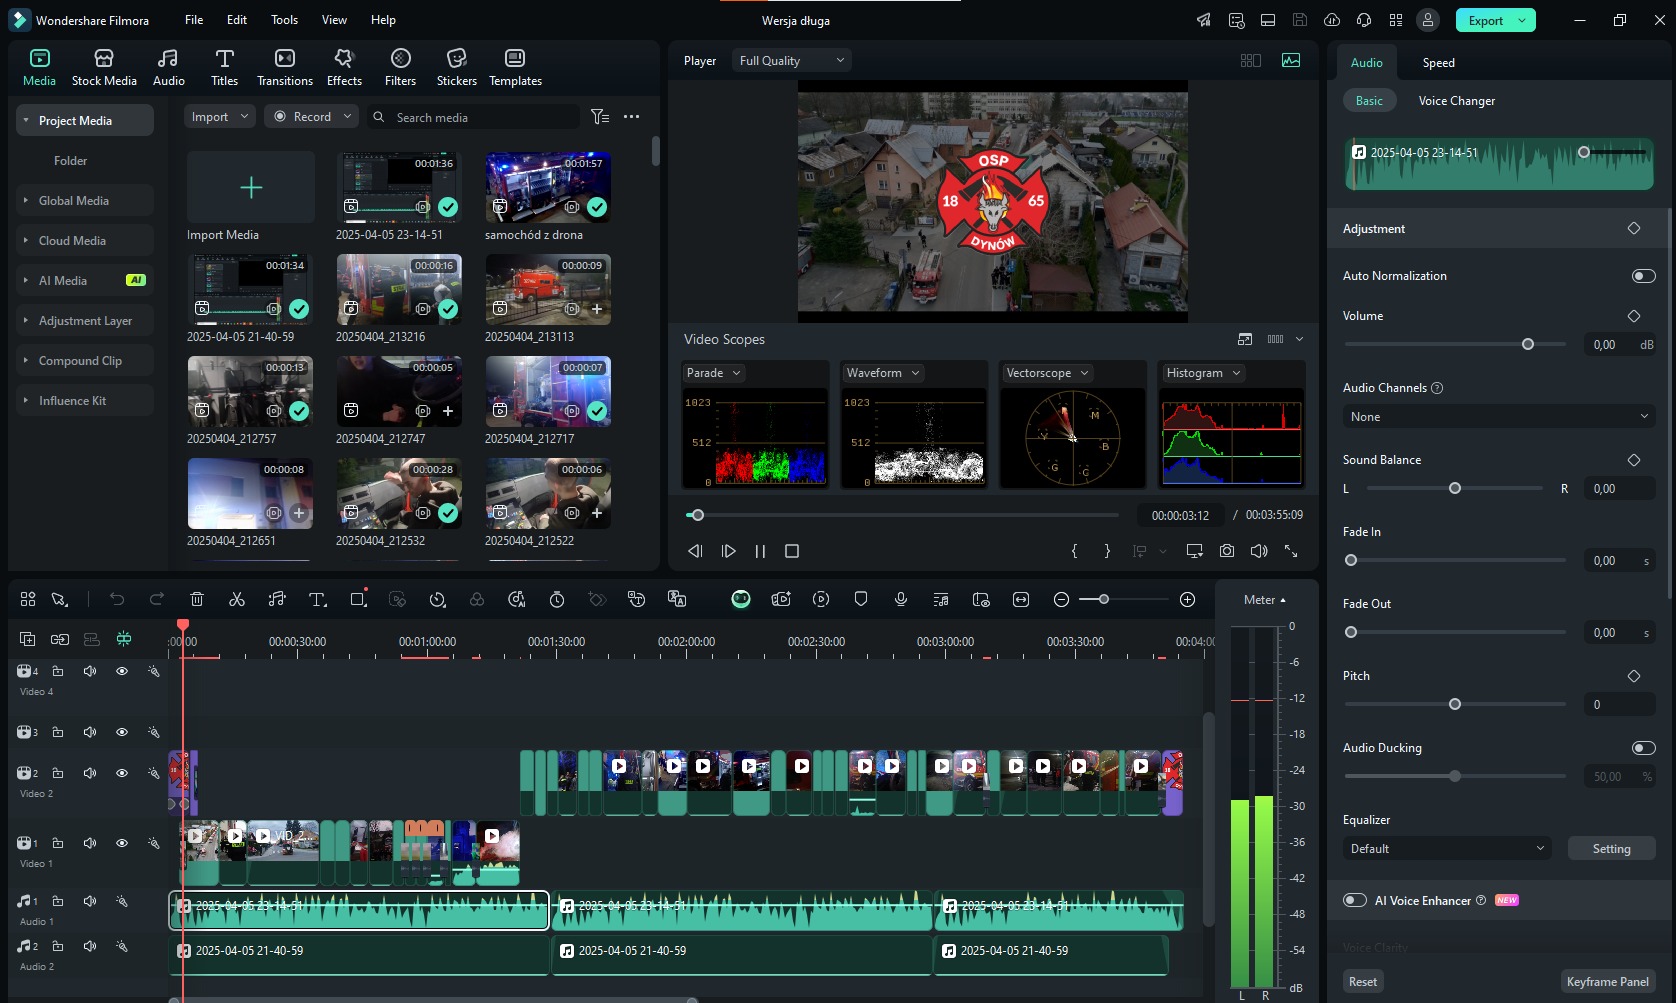Expand the Audio Channels None dropdown

(1498, 417)
